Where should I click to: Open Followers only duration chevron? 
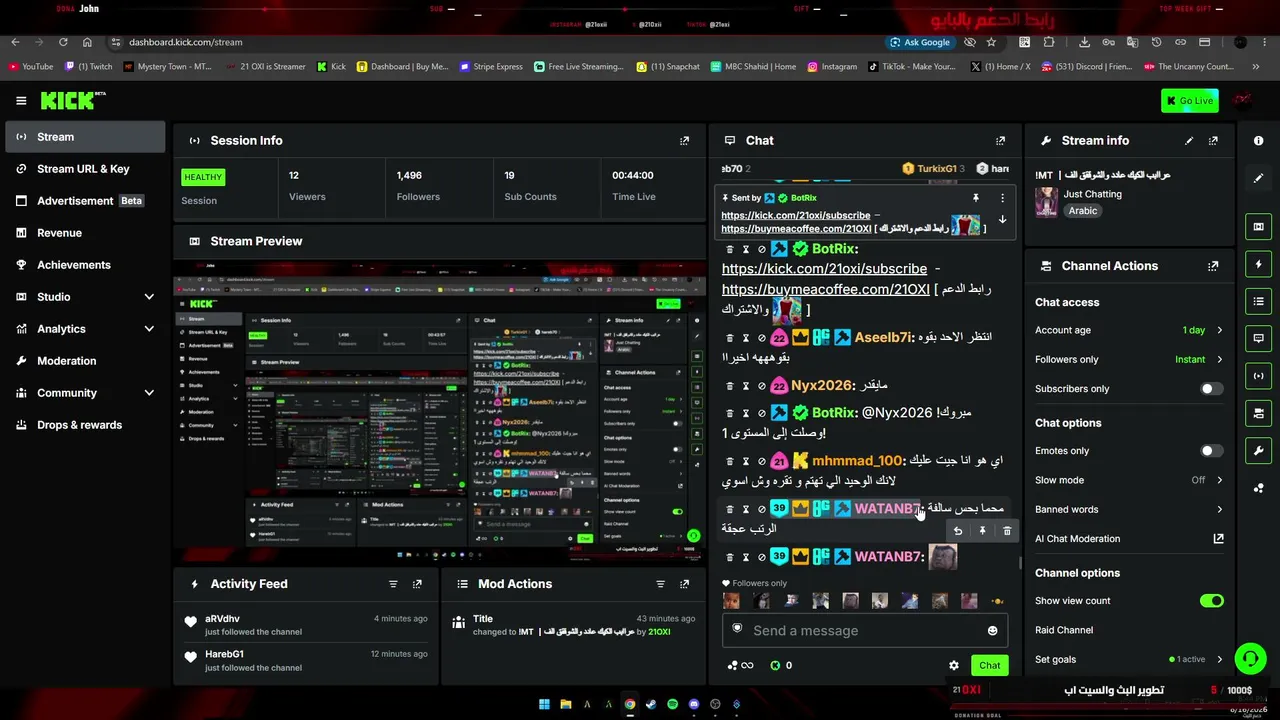coord(1219,359)
